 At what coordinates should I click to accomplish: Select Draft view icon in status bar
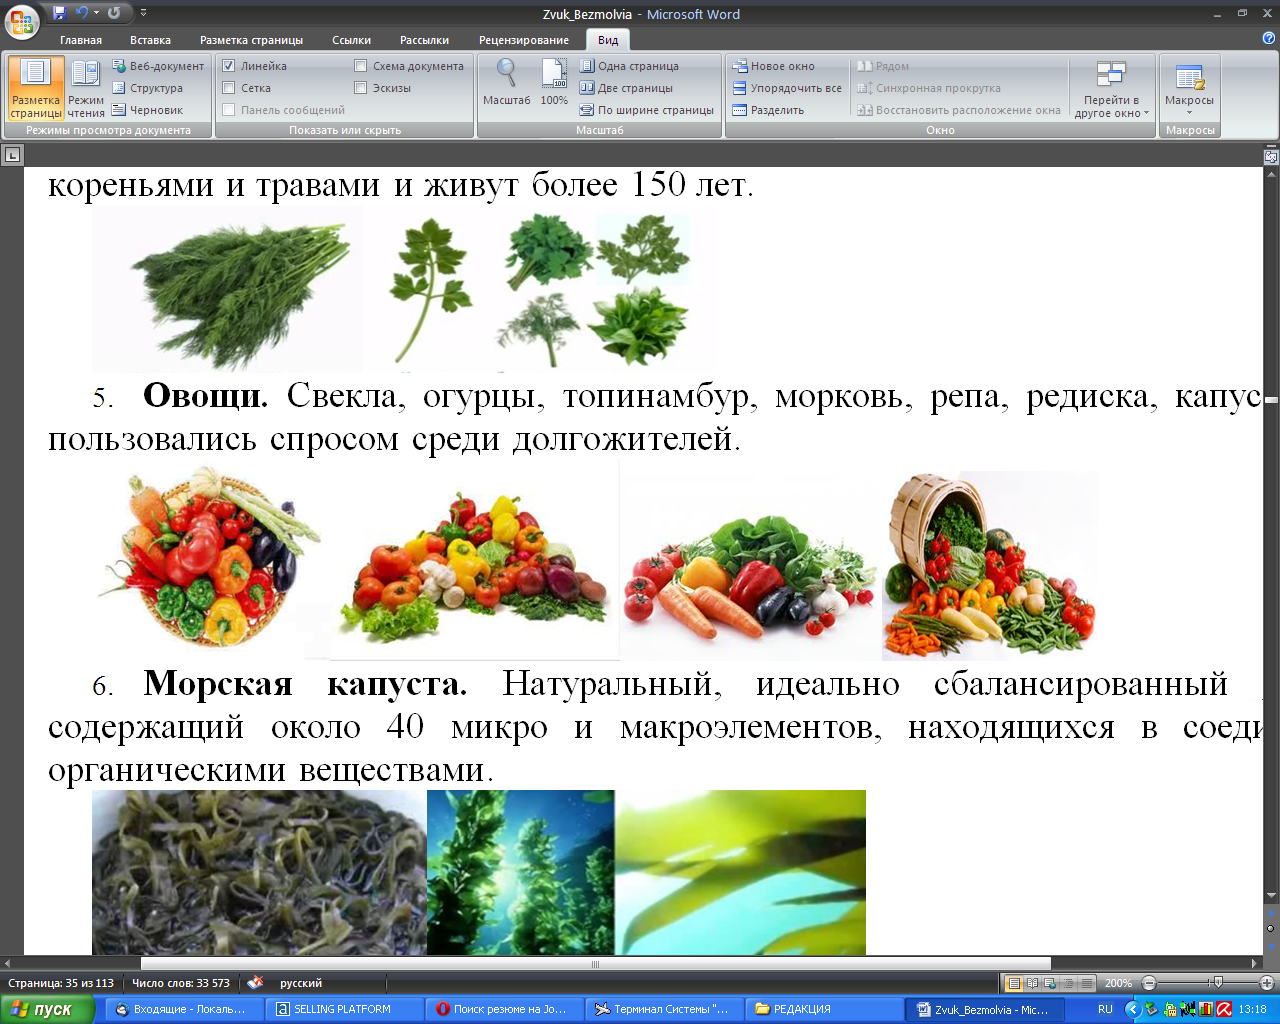[1087, 983]
